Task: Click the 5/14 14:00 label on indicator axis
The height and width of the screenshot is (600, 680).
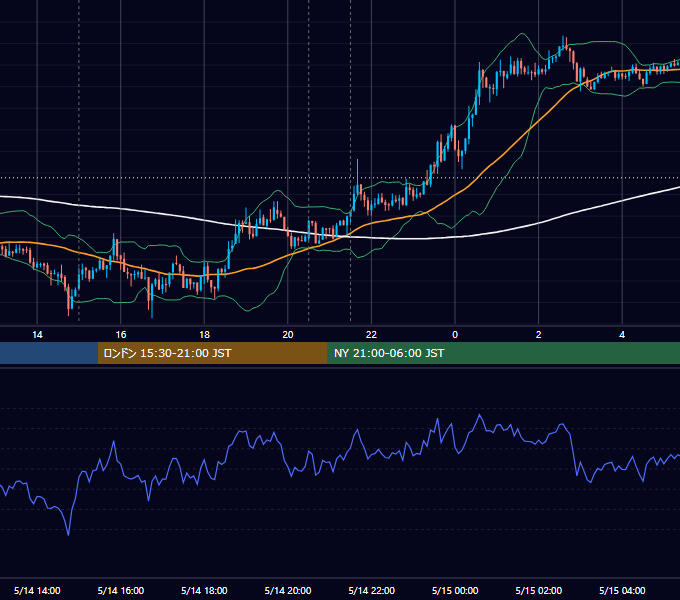Action: (37, 590)
